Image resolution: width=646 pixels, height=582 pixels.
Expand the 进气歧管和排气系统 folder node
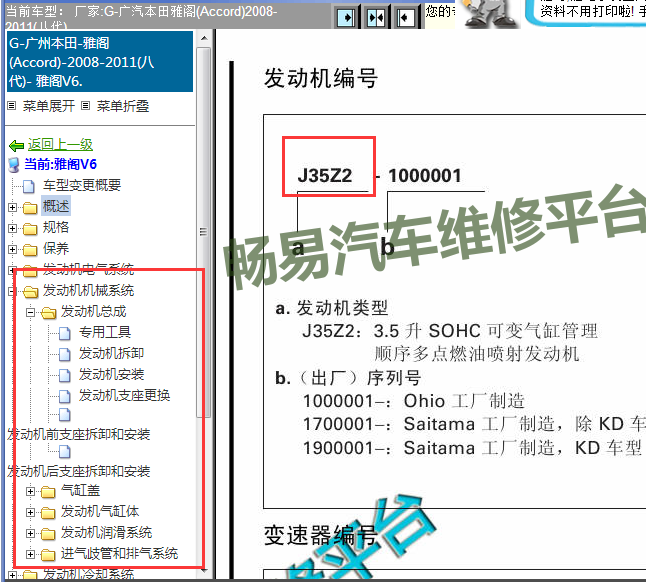tap(30, 554)
